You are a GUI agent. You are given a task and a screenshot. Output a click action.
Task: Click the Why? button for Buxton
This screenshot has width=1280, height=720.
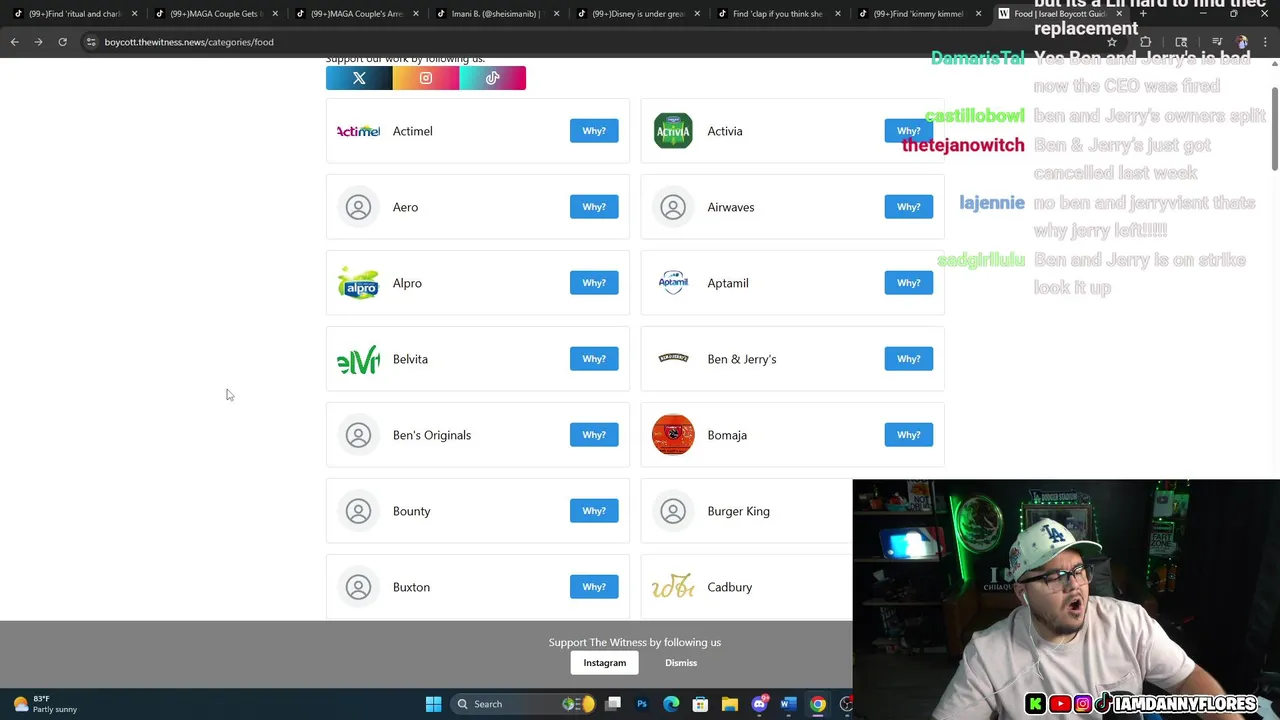tap(594, 587)
